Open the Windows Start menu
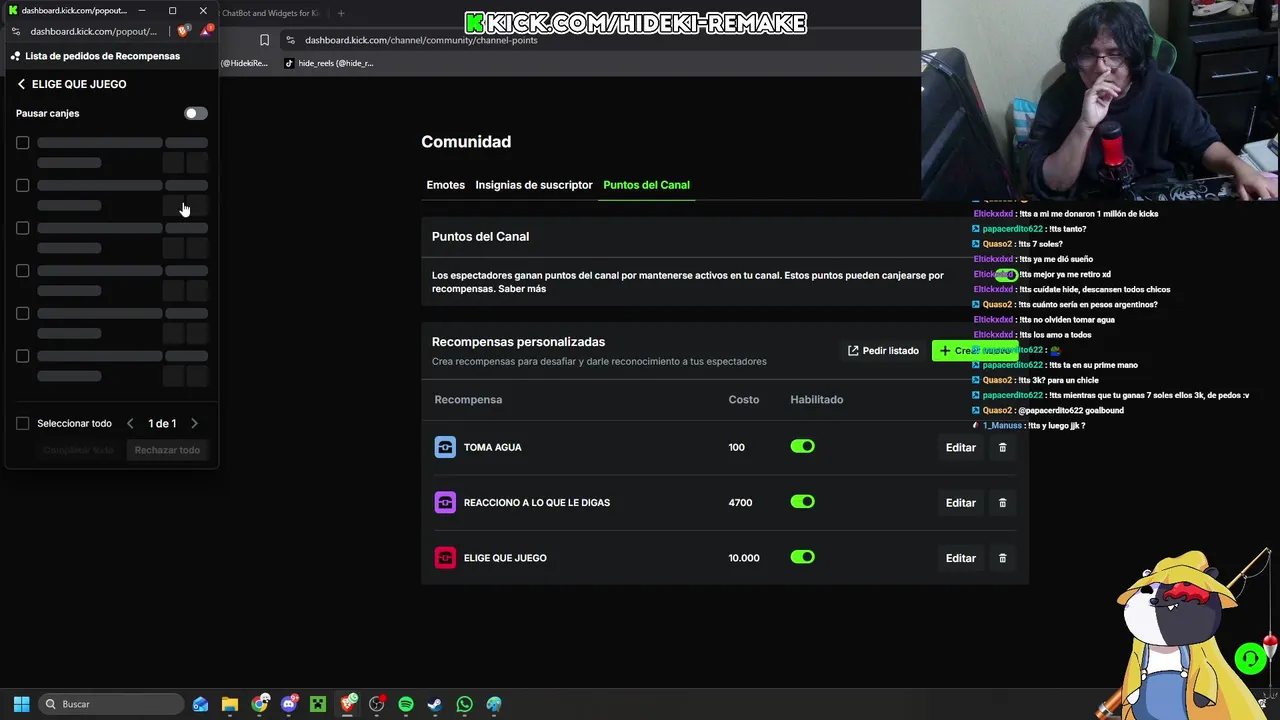The height and width of the screenshot is (720, 1280). [x=21, y=704]
